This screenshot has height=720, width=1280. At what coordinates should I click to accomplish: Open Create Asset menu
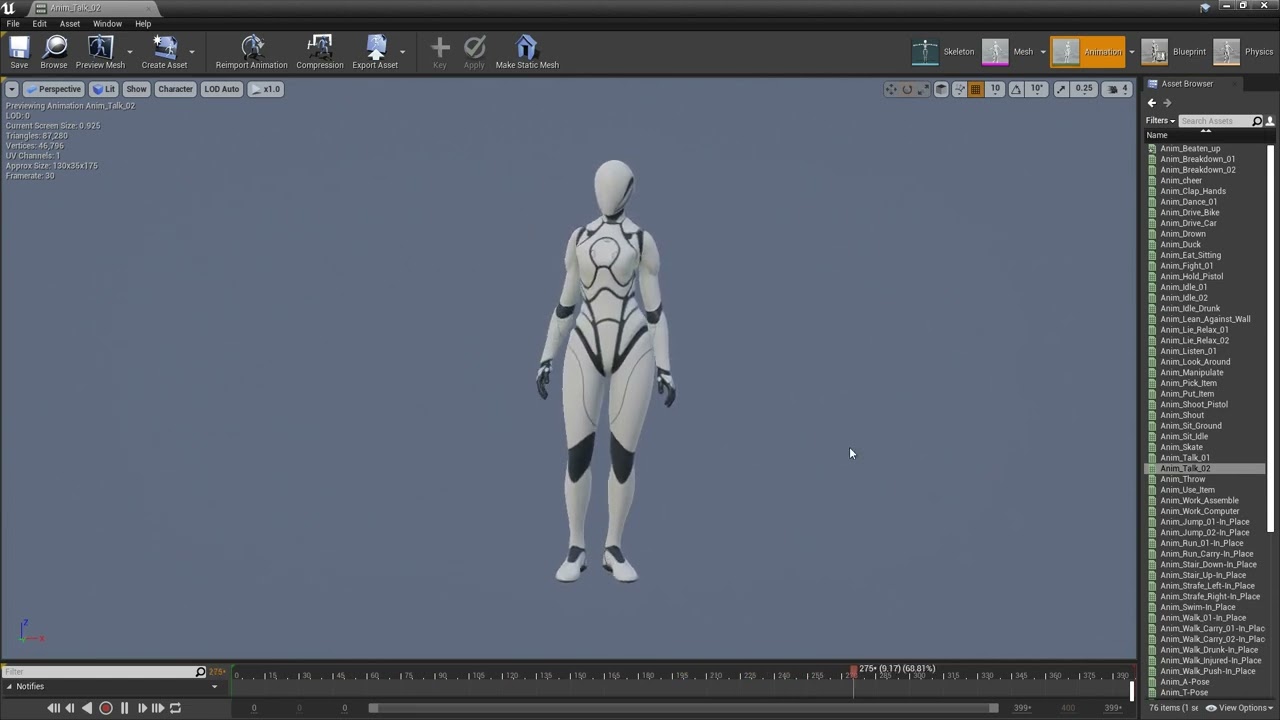(x=164, y=52)
